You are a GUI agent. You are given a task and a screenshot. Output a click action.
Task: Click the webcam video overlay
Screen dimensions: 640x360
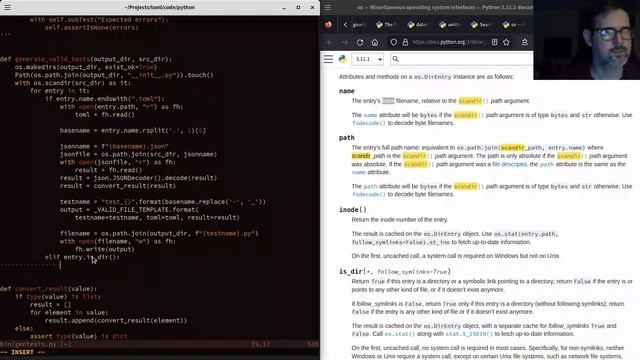587,40
